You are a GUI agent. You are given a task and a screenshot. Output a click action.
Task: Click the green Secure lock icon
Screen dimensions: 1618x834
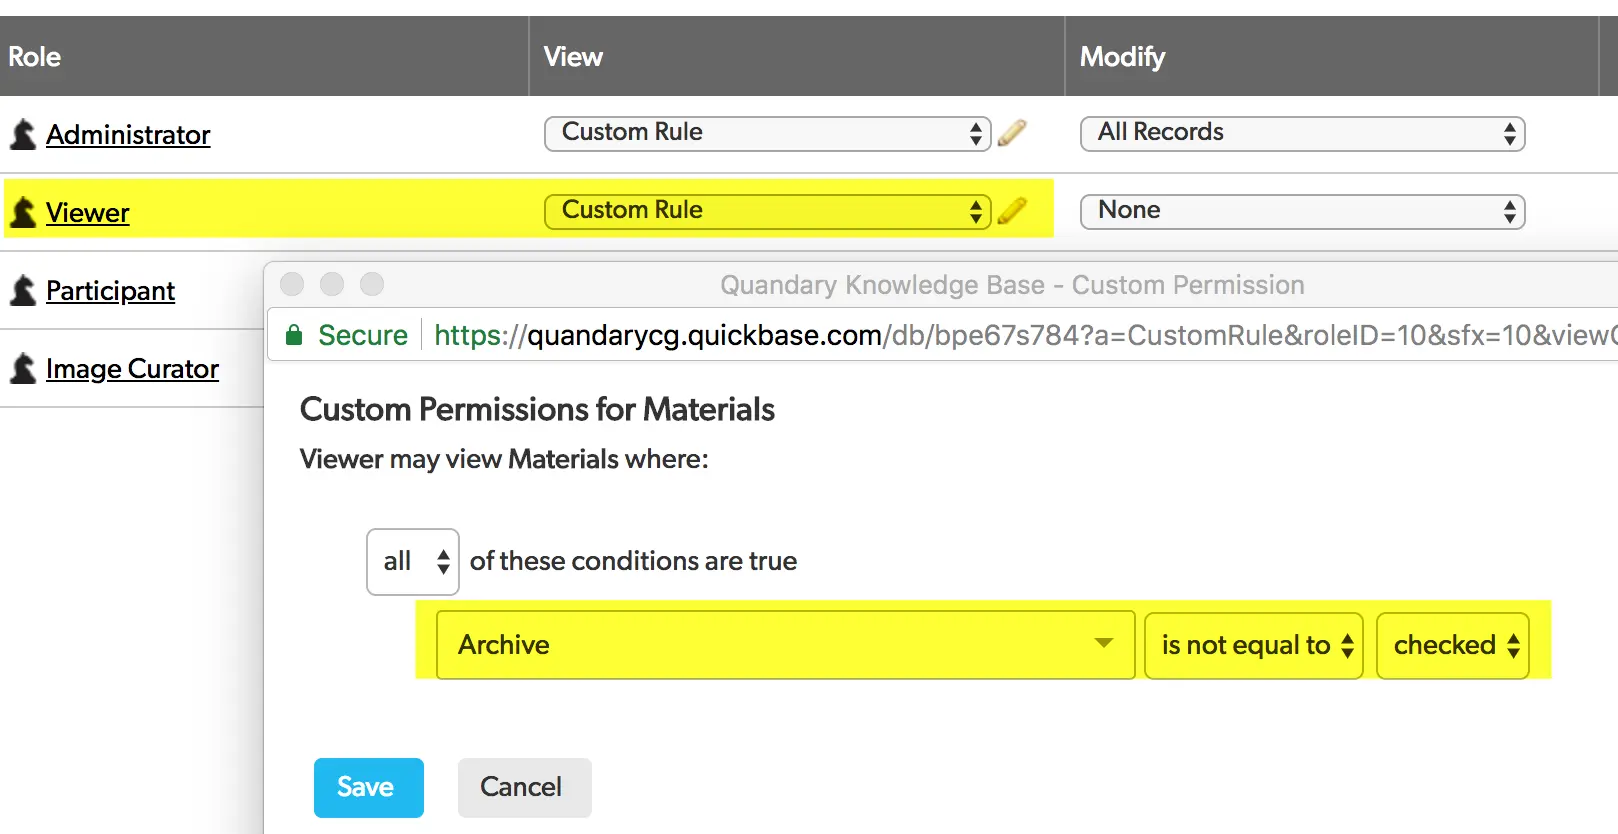pos(294,335)
